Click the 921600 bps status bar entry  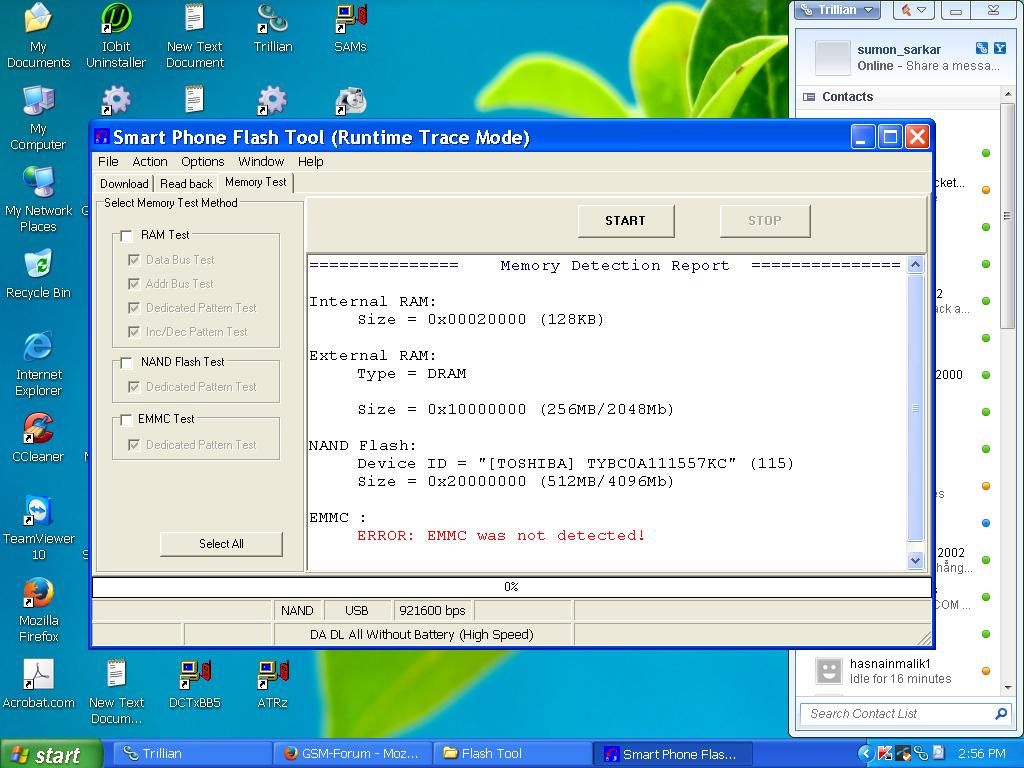point(432,611)
